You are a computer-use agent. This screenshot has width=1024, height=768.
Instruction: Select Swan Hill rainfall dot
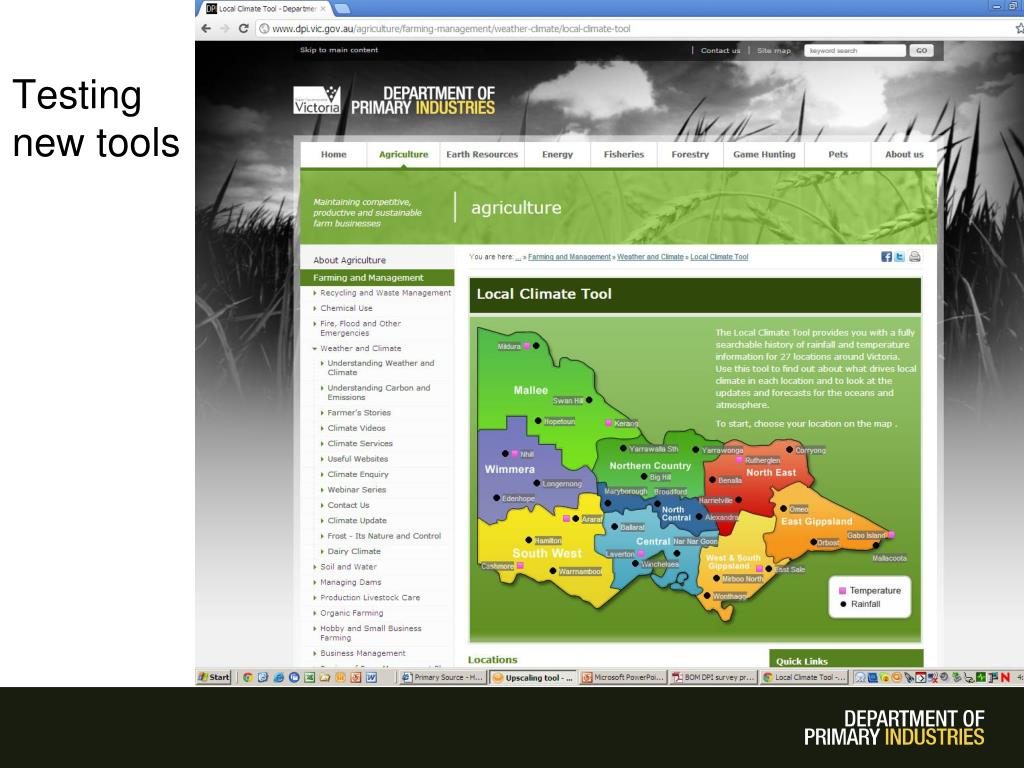point(589,400)
